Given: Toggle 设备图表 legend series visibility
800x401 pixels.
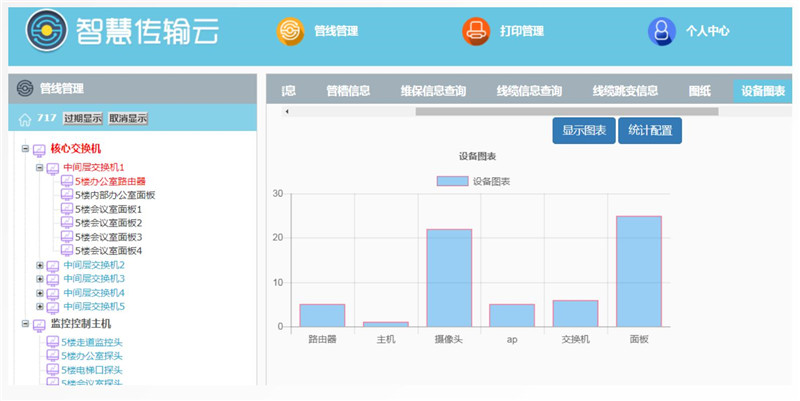Looking at the screenshot, I should (x=453, y=182).
